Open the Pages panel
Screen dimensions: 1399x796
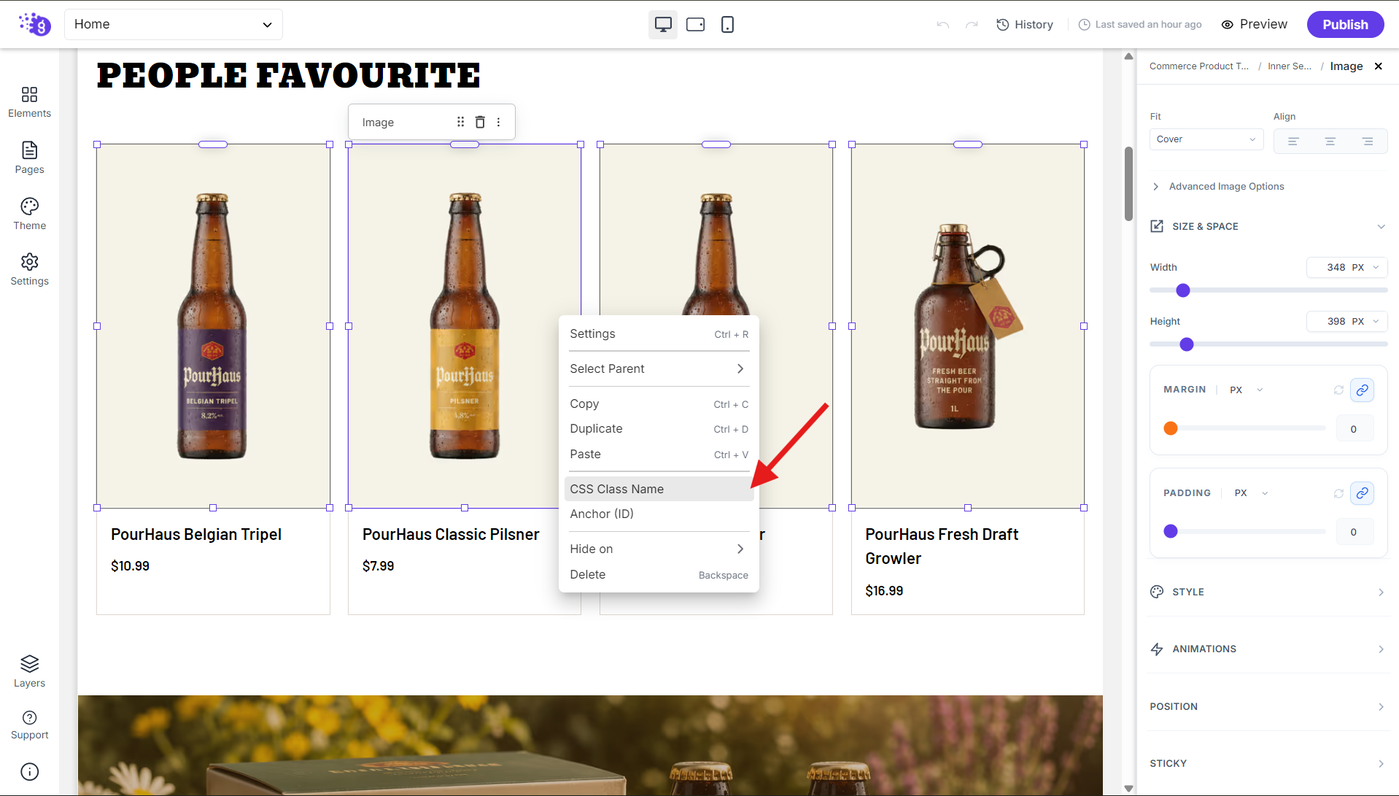point(29,158)
